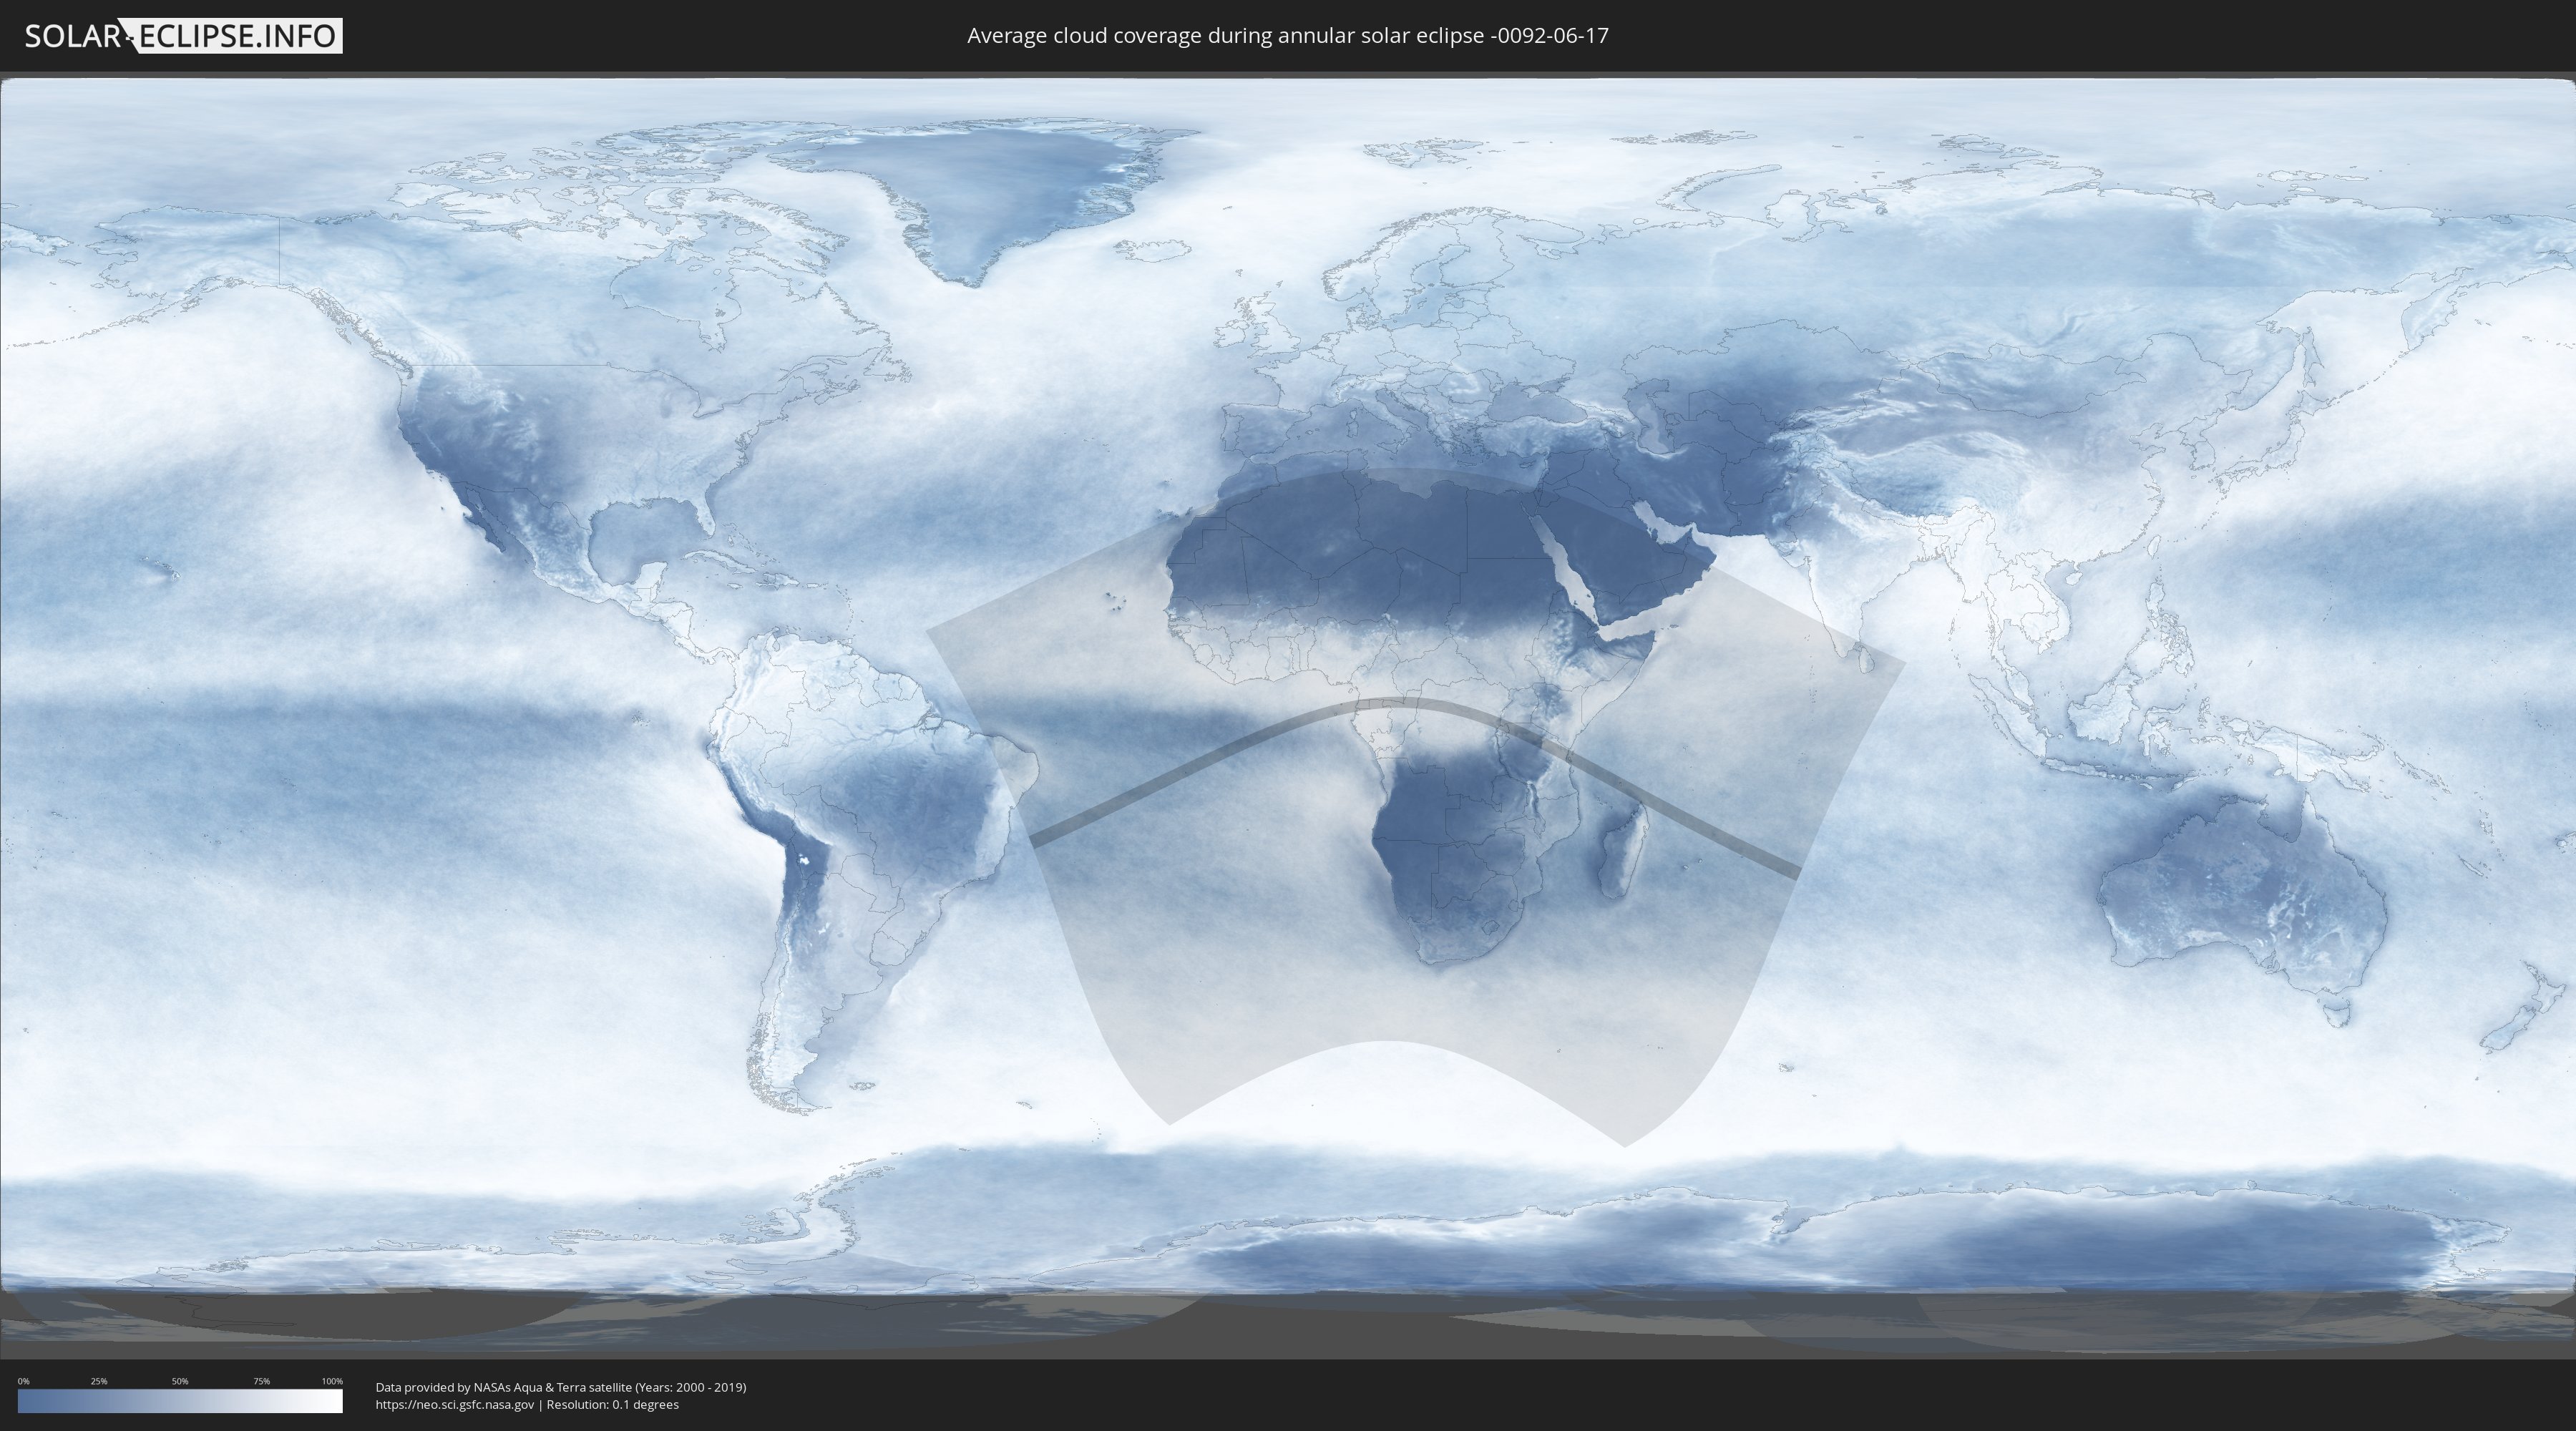Click the NASA Aqua & Terra data credit text
Screen dimensions: 2576x1431
pos(561,1387)
